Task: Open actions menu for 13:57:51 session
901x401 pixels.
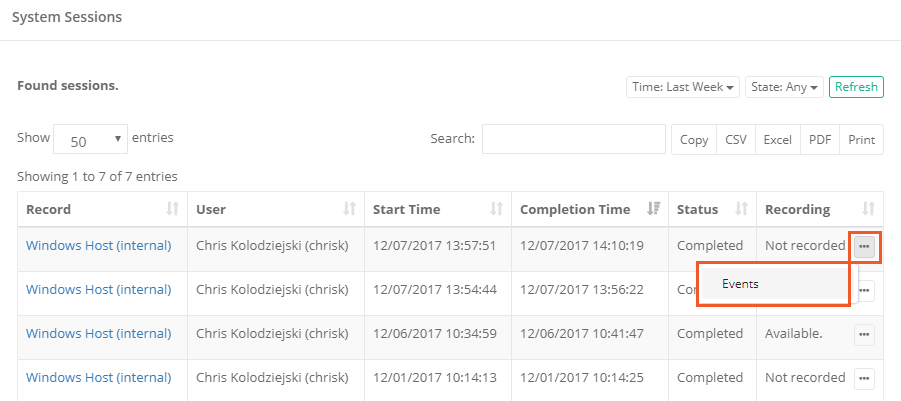Action: click(864, 246)
